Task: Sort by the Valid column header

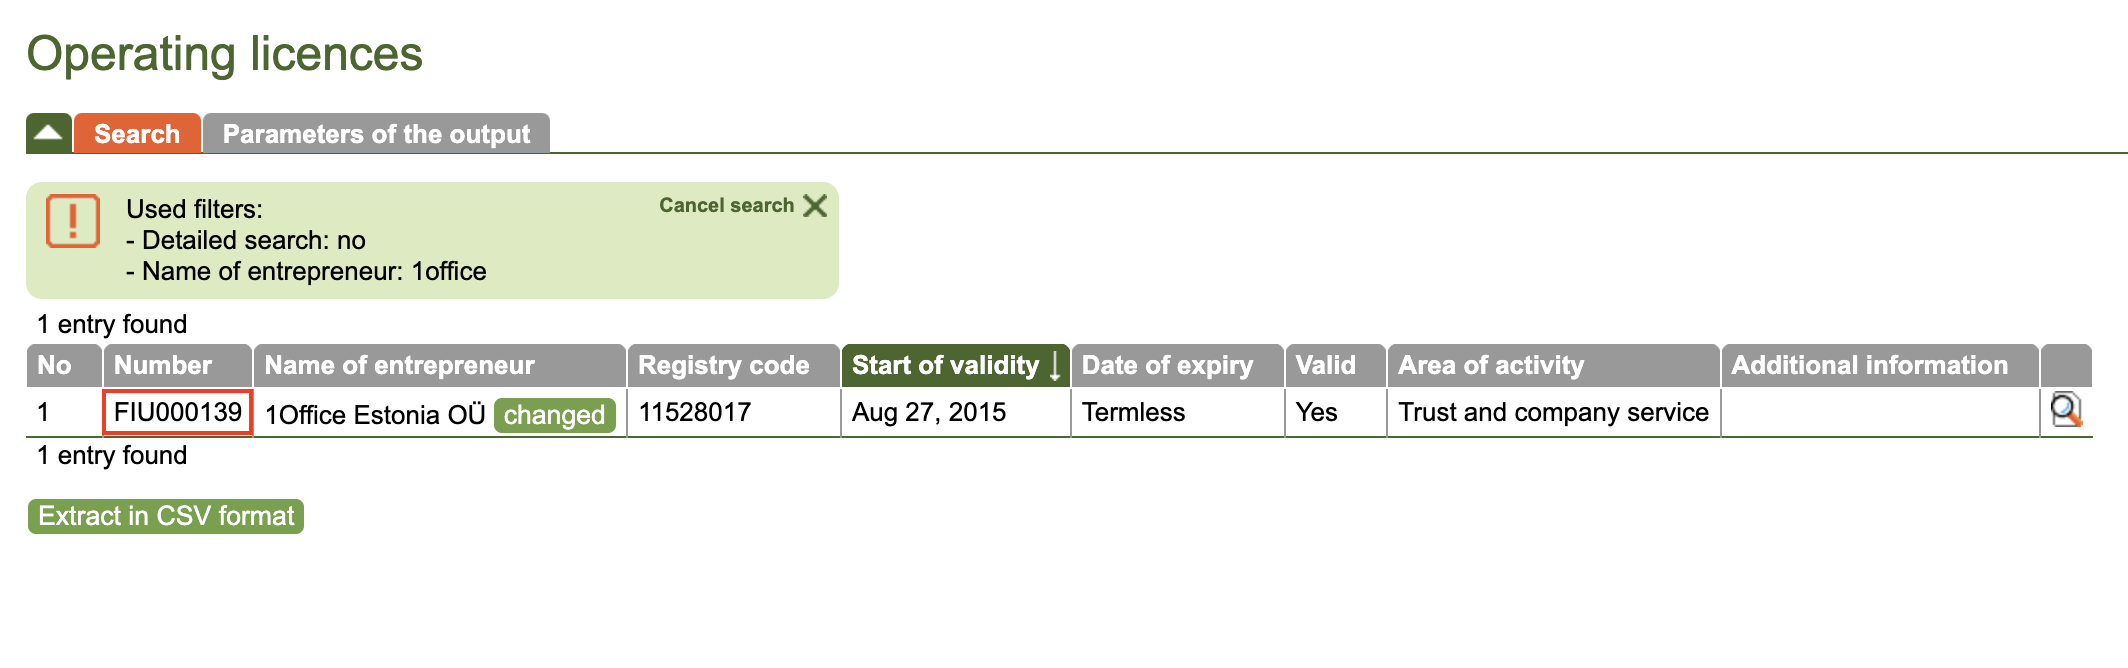Action: (1325, 366)
